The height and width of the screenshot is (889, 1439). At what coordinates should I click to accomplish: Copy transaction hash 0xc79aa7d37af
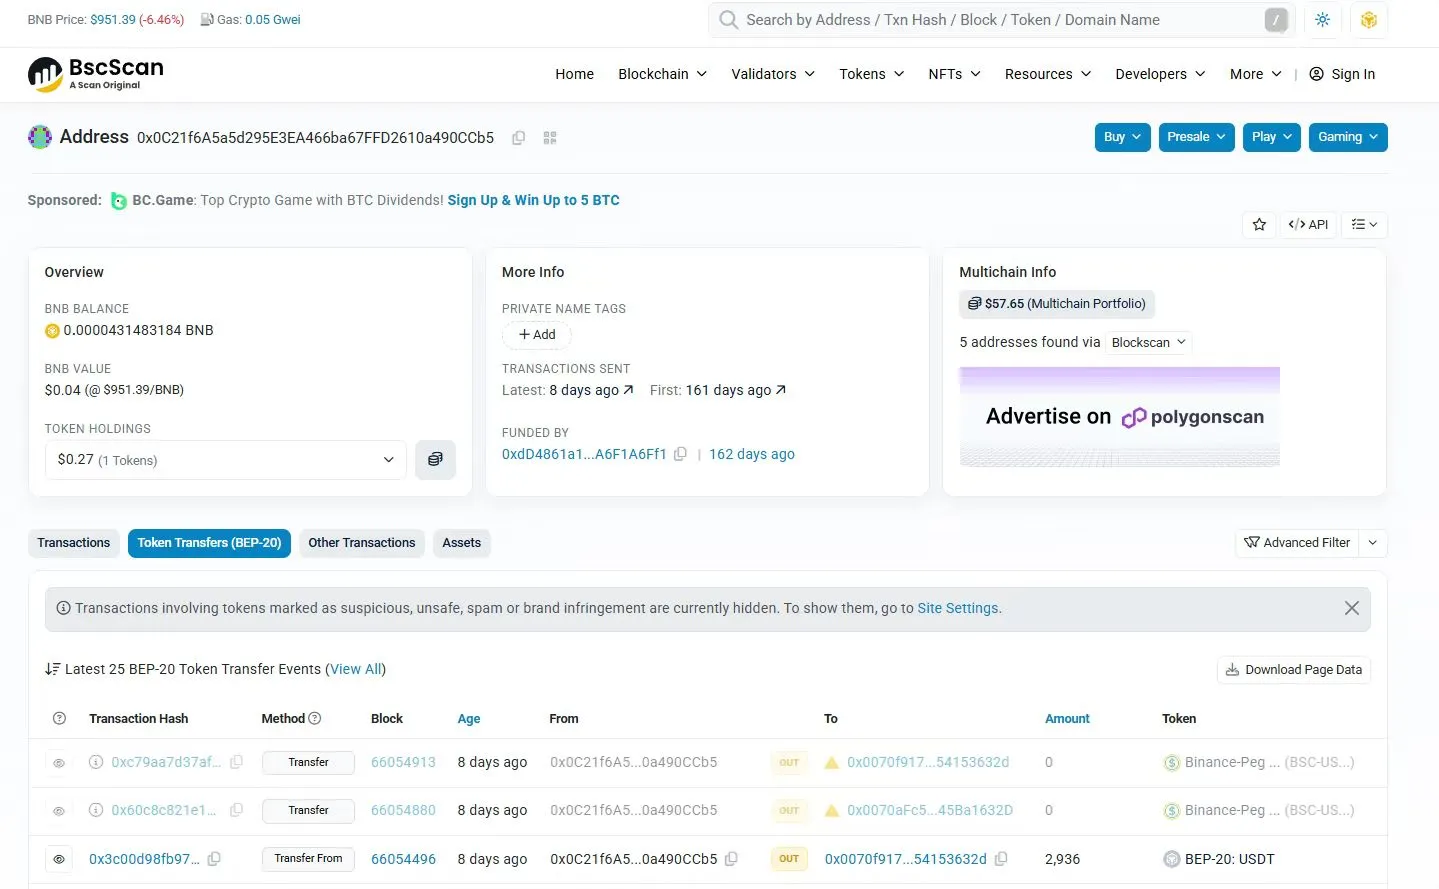point(236,762)
